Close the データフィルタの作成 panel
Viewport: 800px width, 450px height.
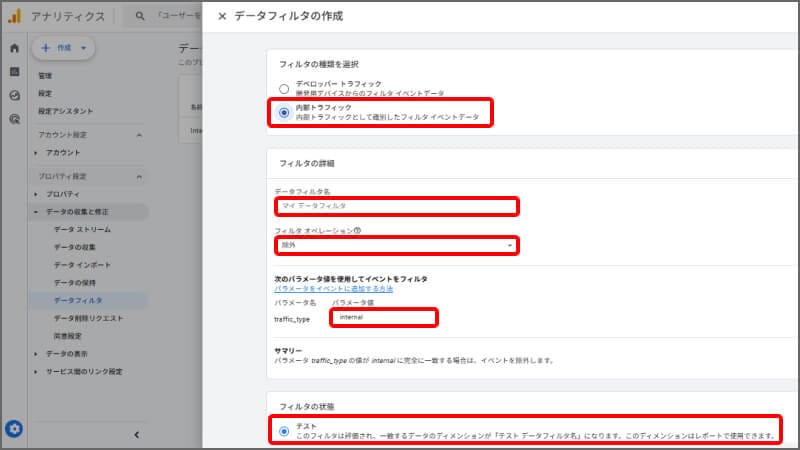221,17
